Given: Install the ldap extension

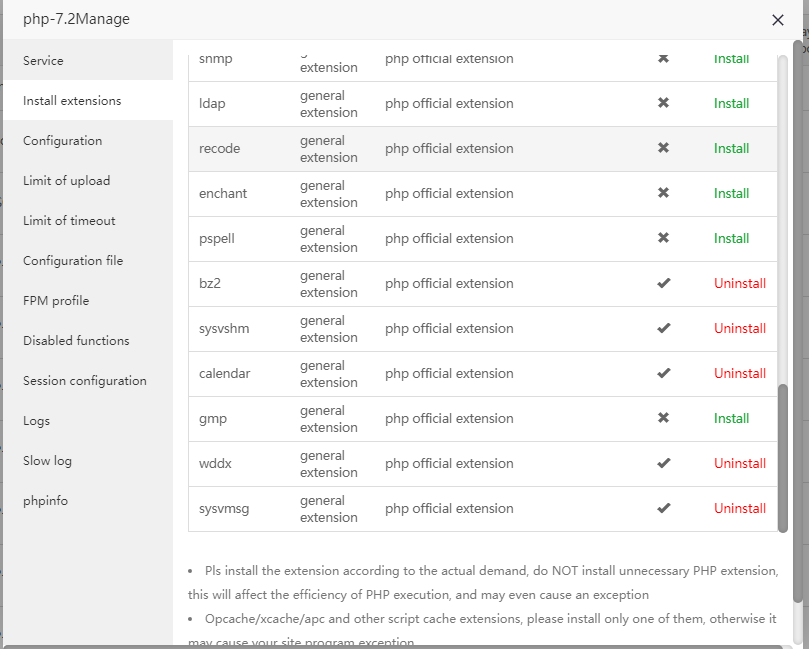Looking at the screenshot, I should tap(731, 103).
